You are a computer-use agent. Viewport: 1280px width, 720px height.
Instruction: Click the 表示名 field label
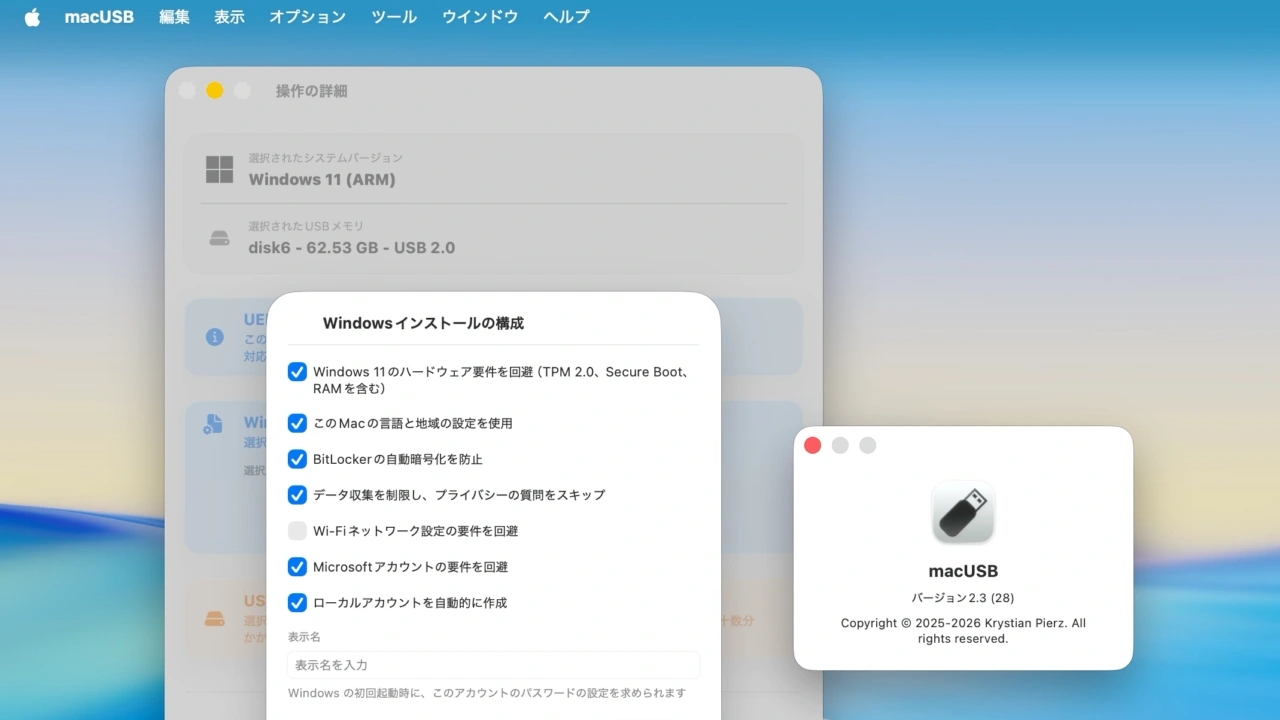click(x=304, y=636)
